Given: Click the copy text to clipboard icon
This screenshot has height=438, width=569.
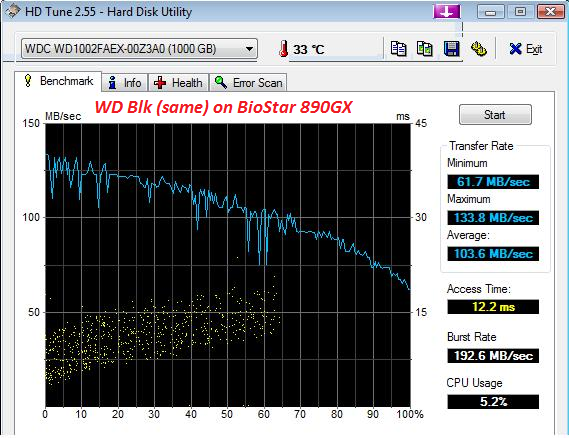Looking at the screenshot, I should pos(398,49).
